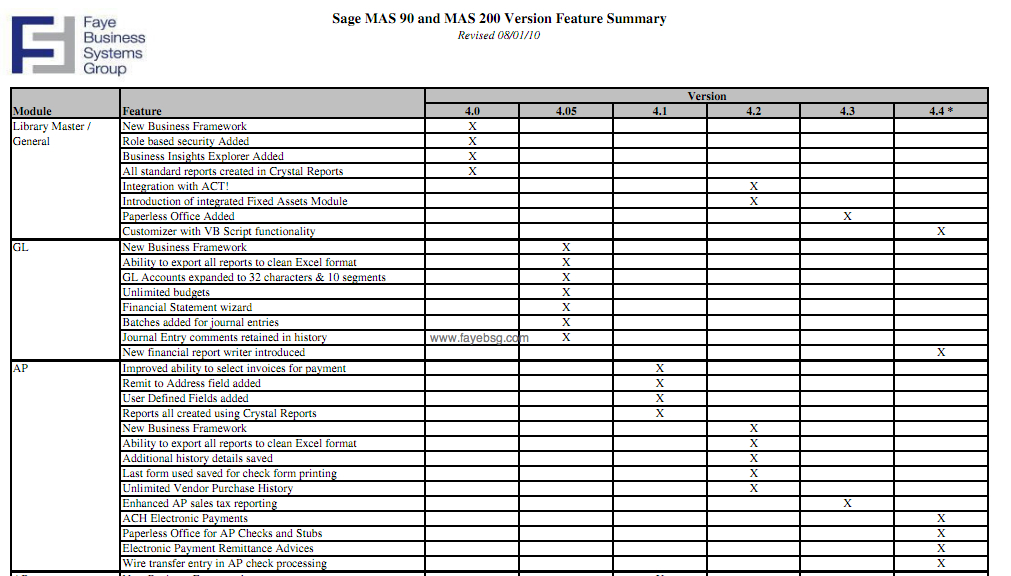
Task: Click the Library Master / General module cell
Action: [x=65, y=179]
